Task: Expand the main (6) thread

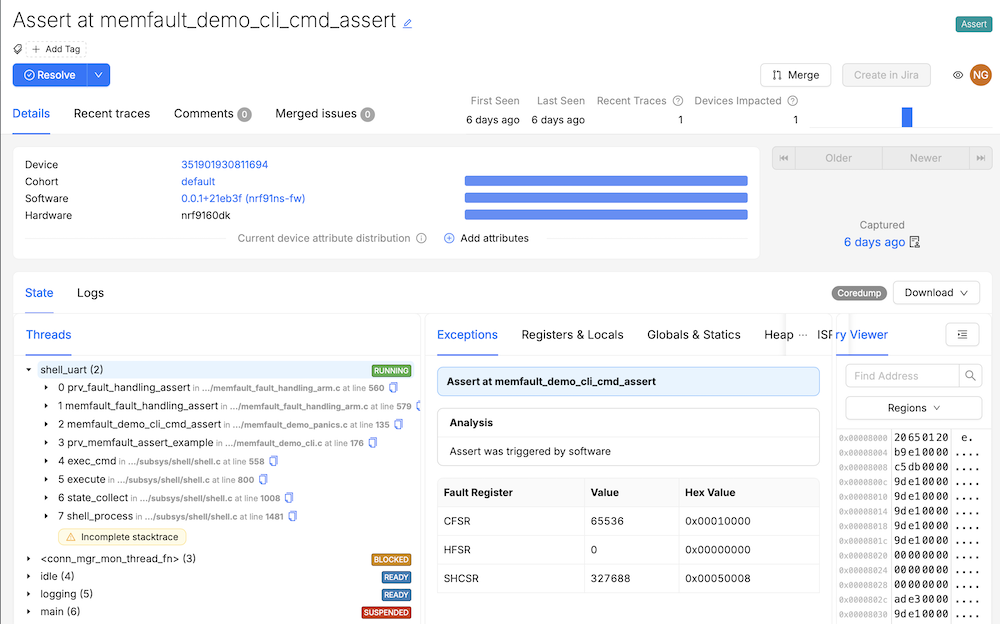Action: tap(29, 612)
